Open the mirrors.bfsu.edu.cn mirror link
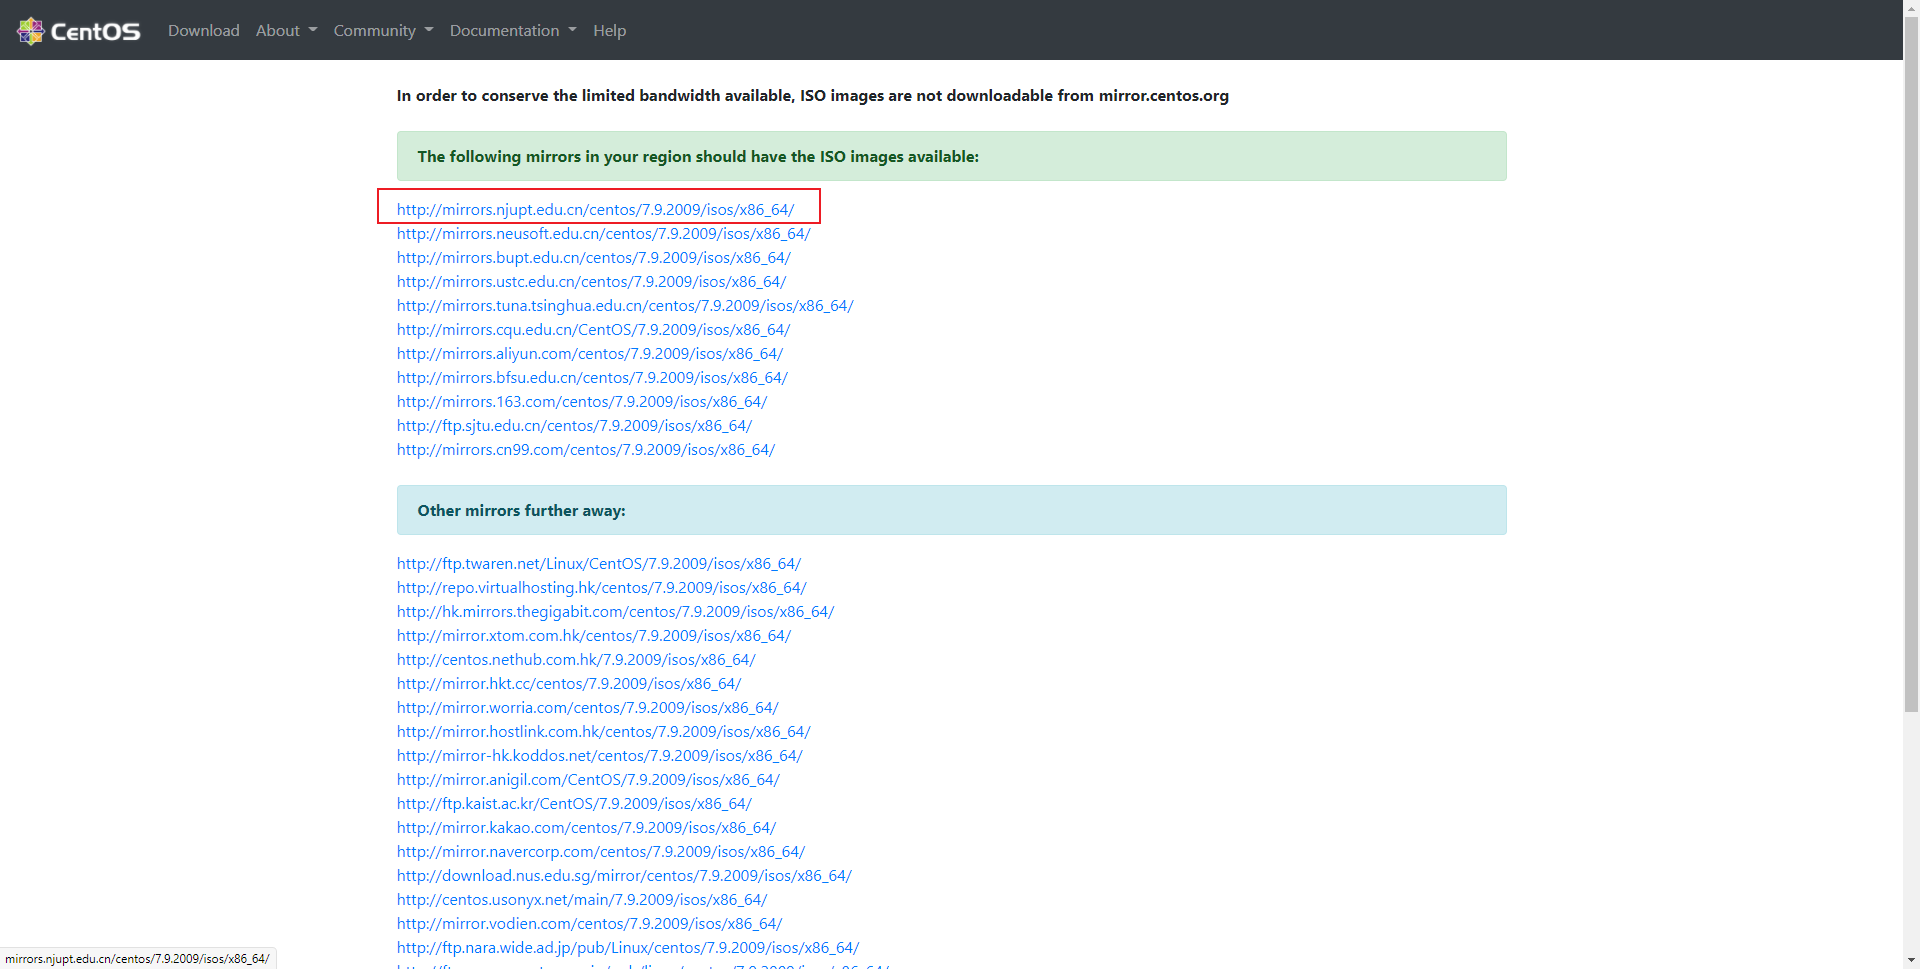 592,378
